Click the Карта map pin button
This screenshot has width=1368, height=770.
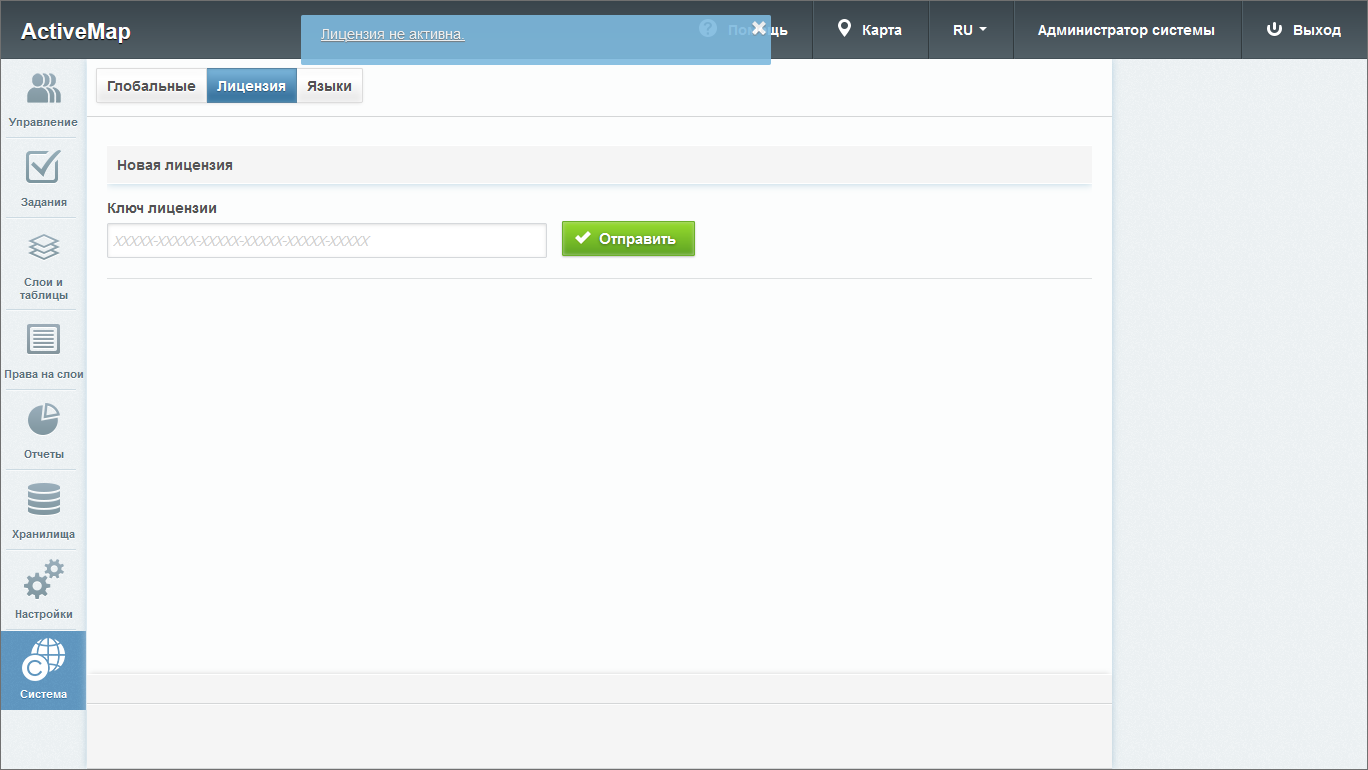point(870,30)
